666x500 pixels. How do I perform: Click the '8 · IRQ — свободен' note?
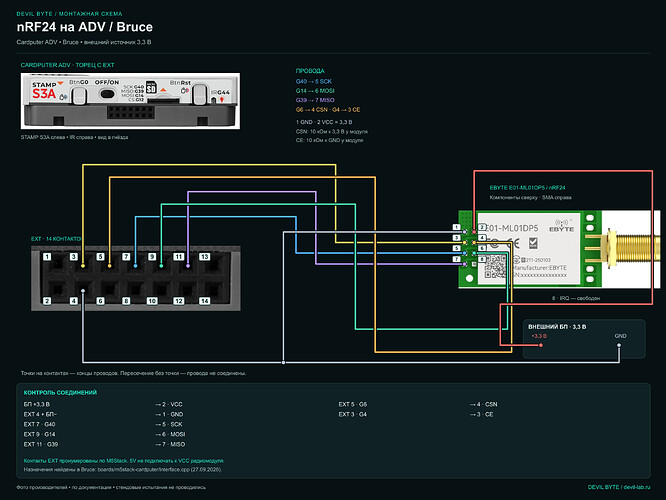(x=576, y=298)
